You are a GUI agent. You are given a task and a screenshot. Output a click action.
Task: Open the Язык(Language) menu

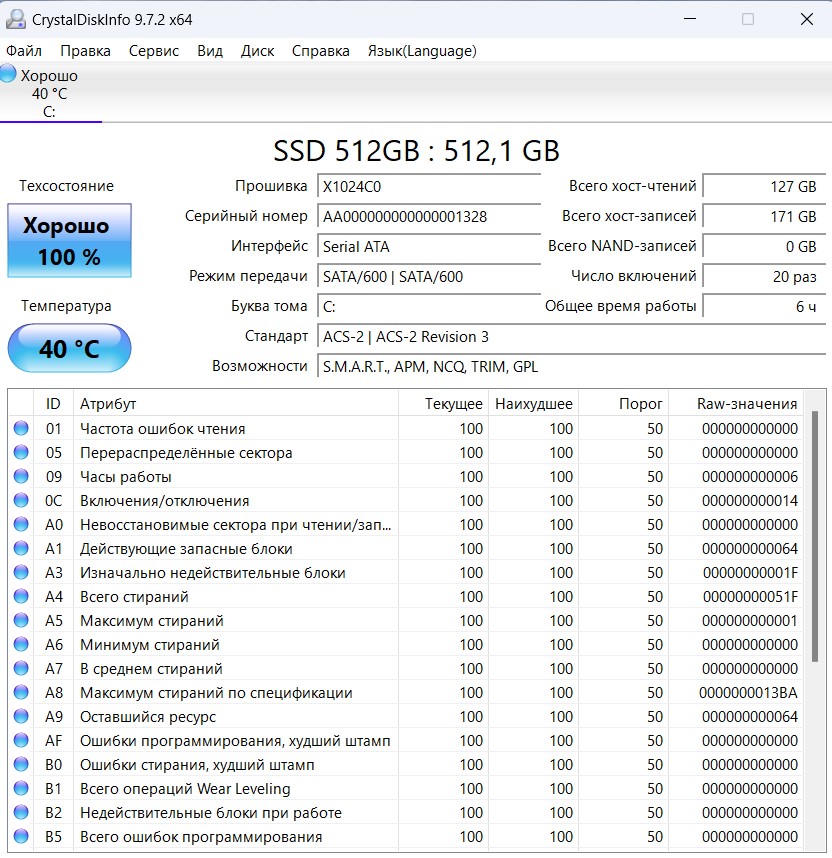[x=421, y=50]
